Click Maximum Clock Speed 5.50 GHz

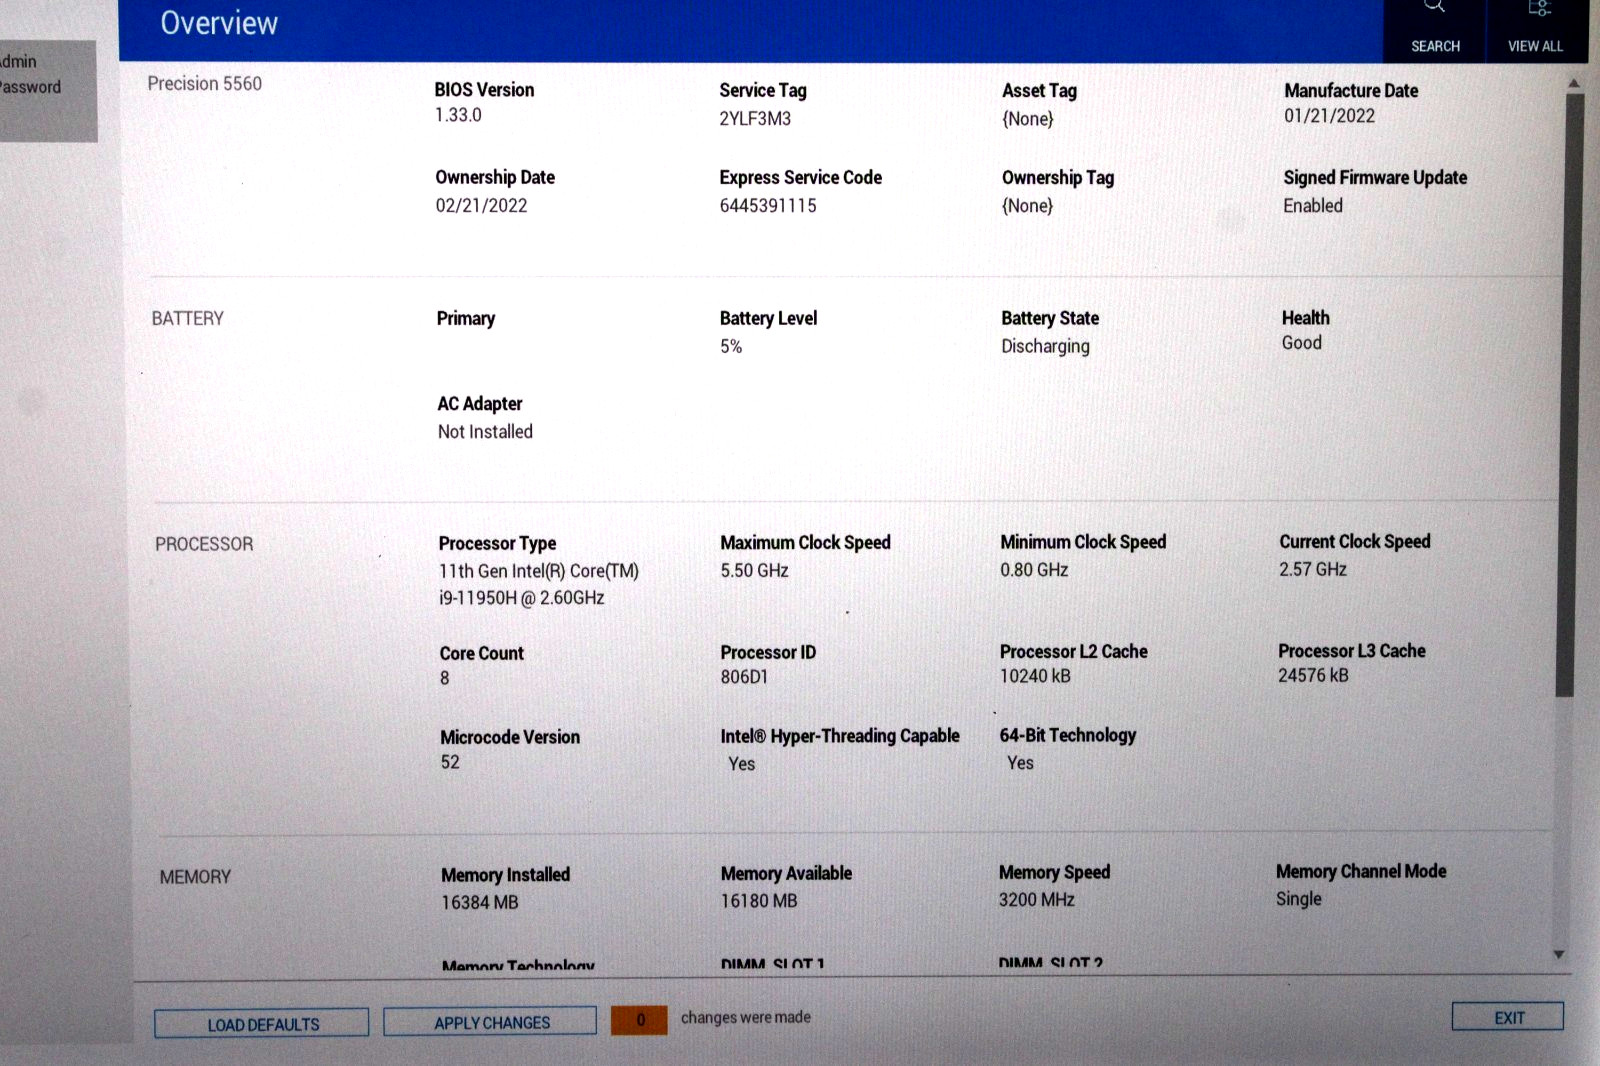coord(754,570)
